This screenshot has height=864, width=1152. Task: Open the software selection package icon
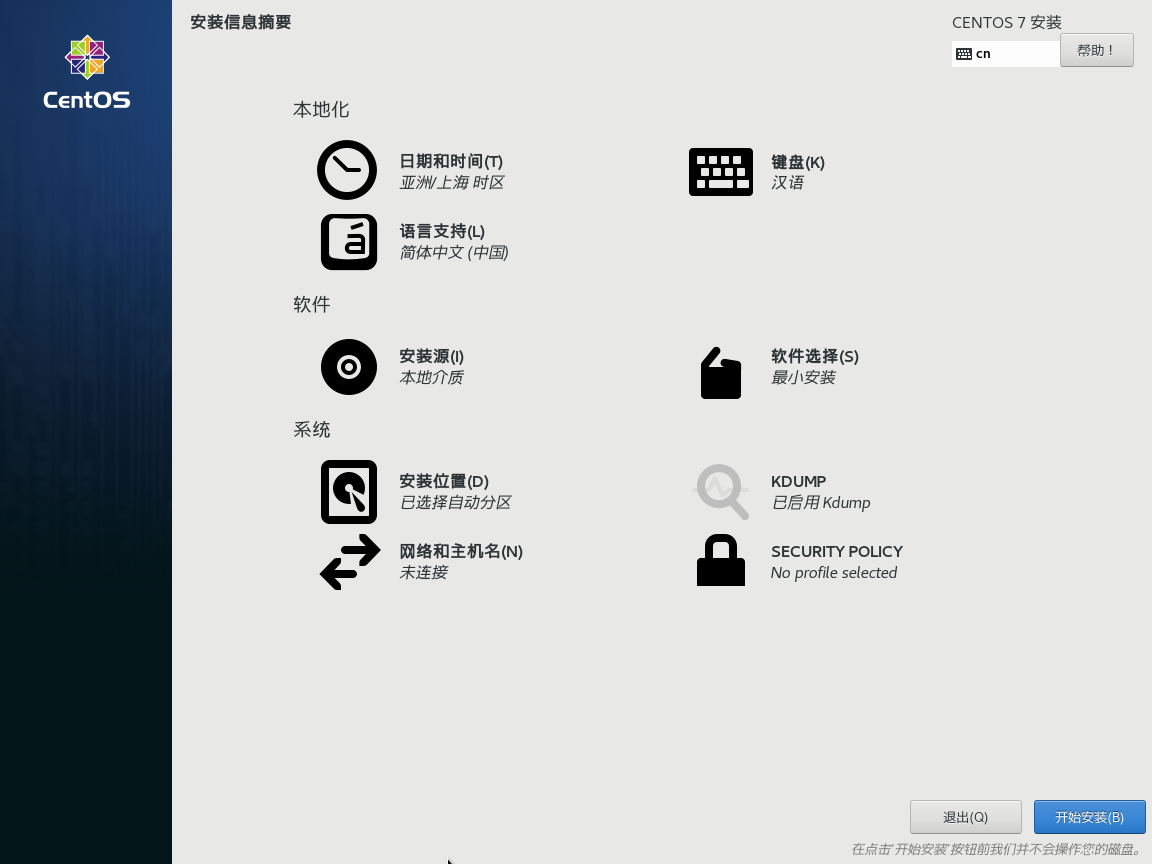[721, 373]
